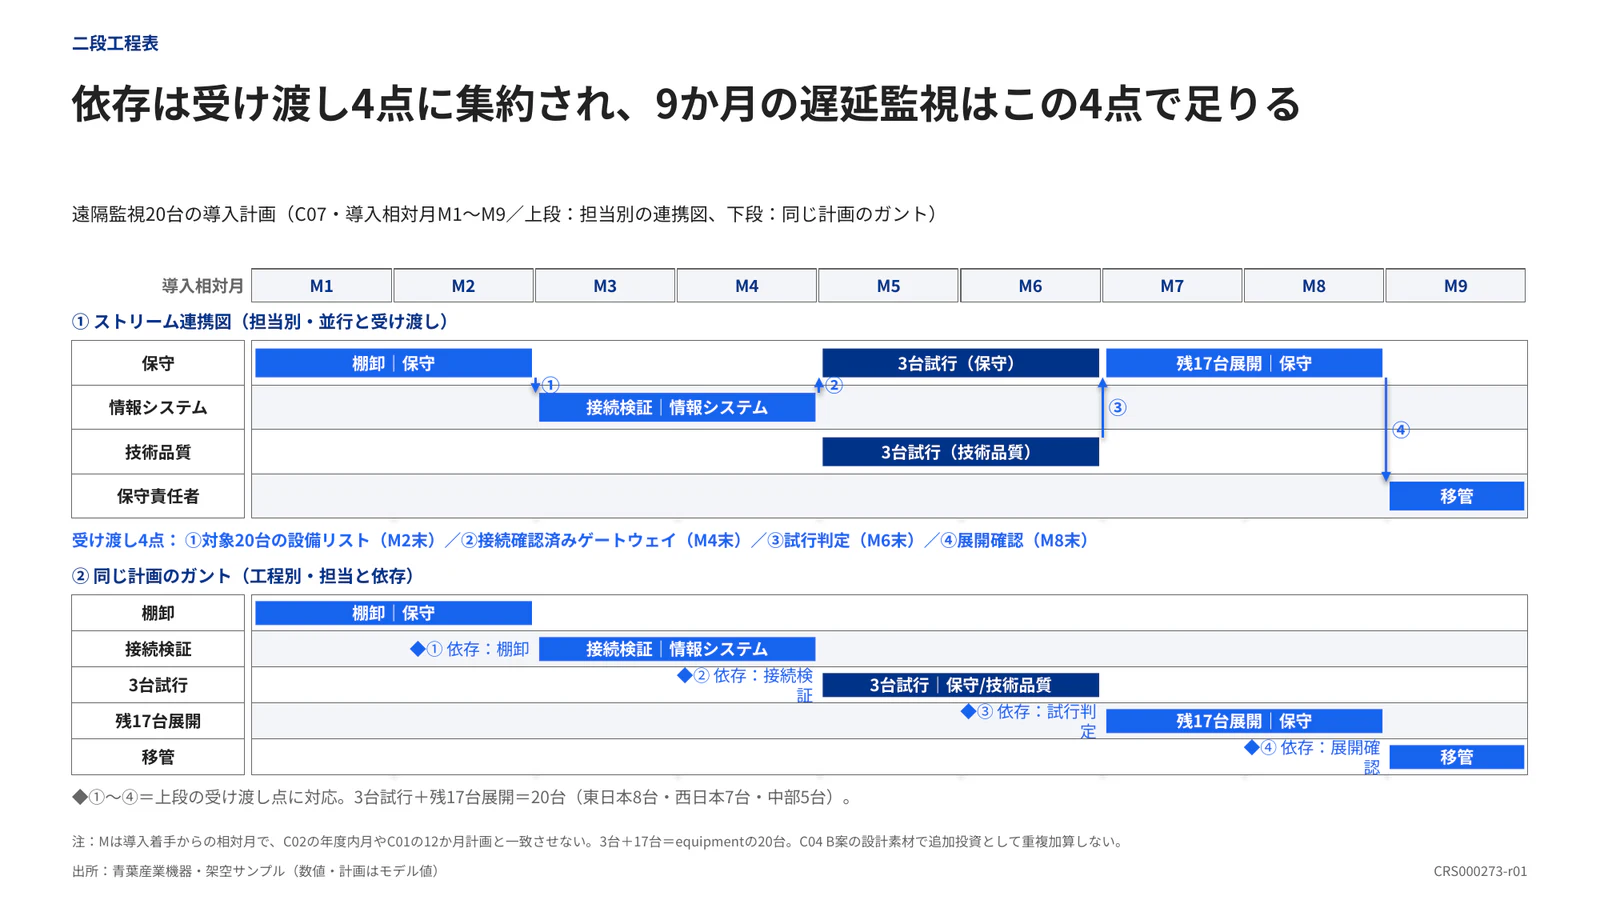Click the 受け渡し4点 summary line
Viewport: 1600px width, 900px height.
click(583, 540)
